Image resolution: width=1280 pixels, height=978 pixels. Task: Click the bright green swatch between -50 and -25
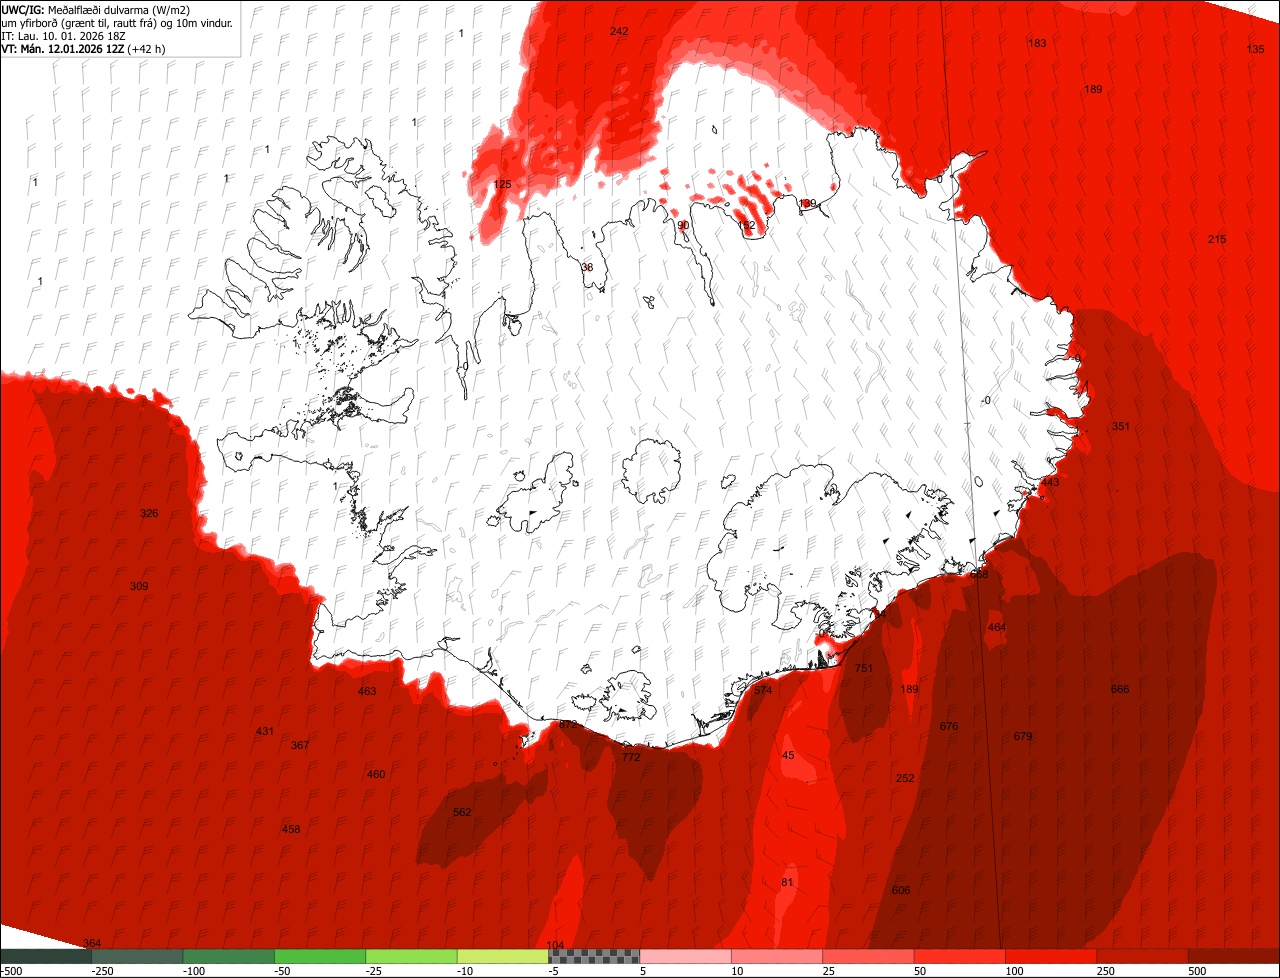coord(320,956)
